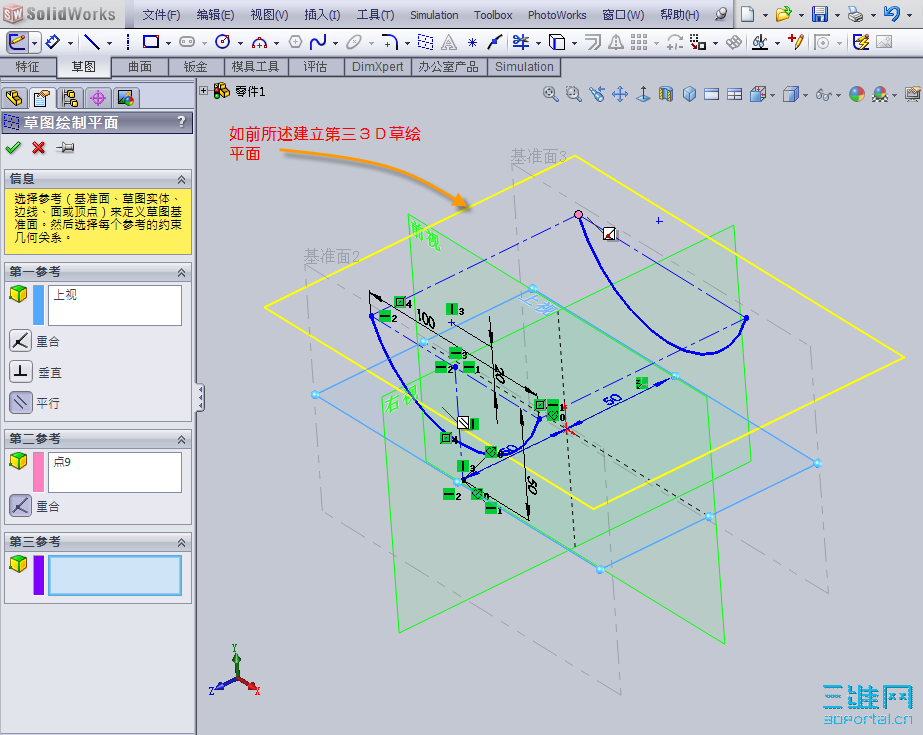Confirm with the green checkmark OK

pyautogui.click(x=13, y=148)
